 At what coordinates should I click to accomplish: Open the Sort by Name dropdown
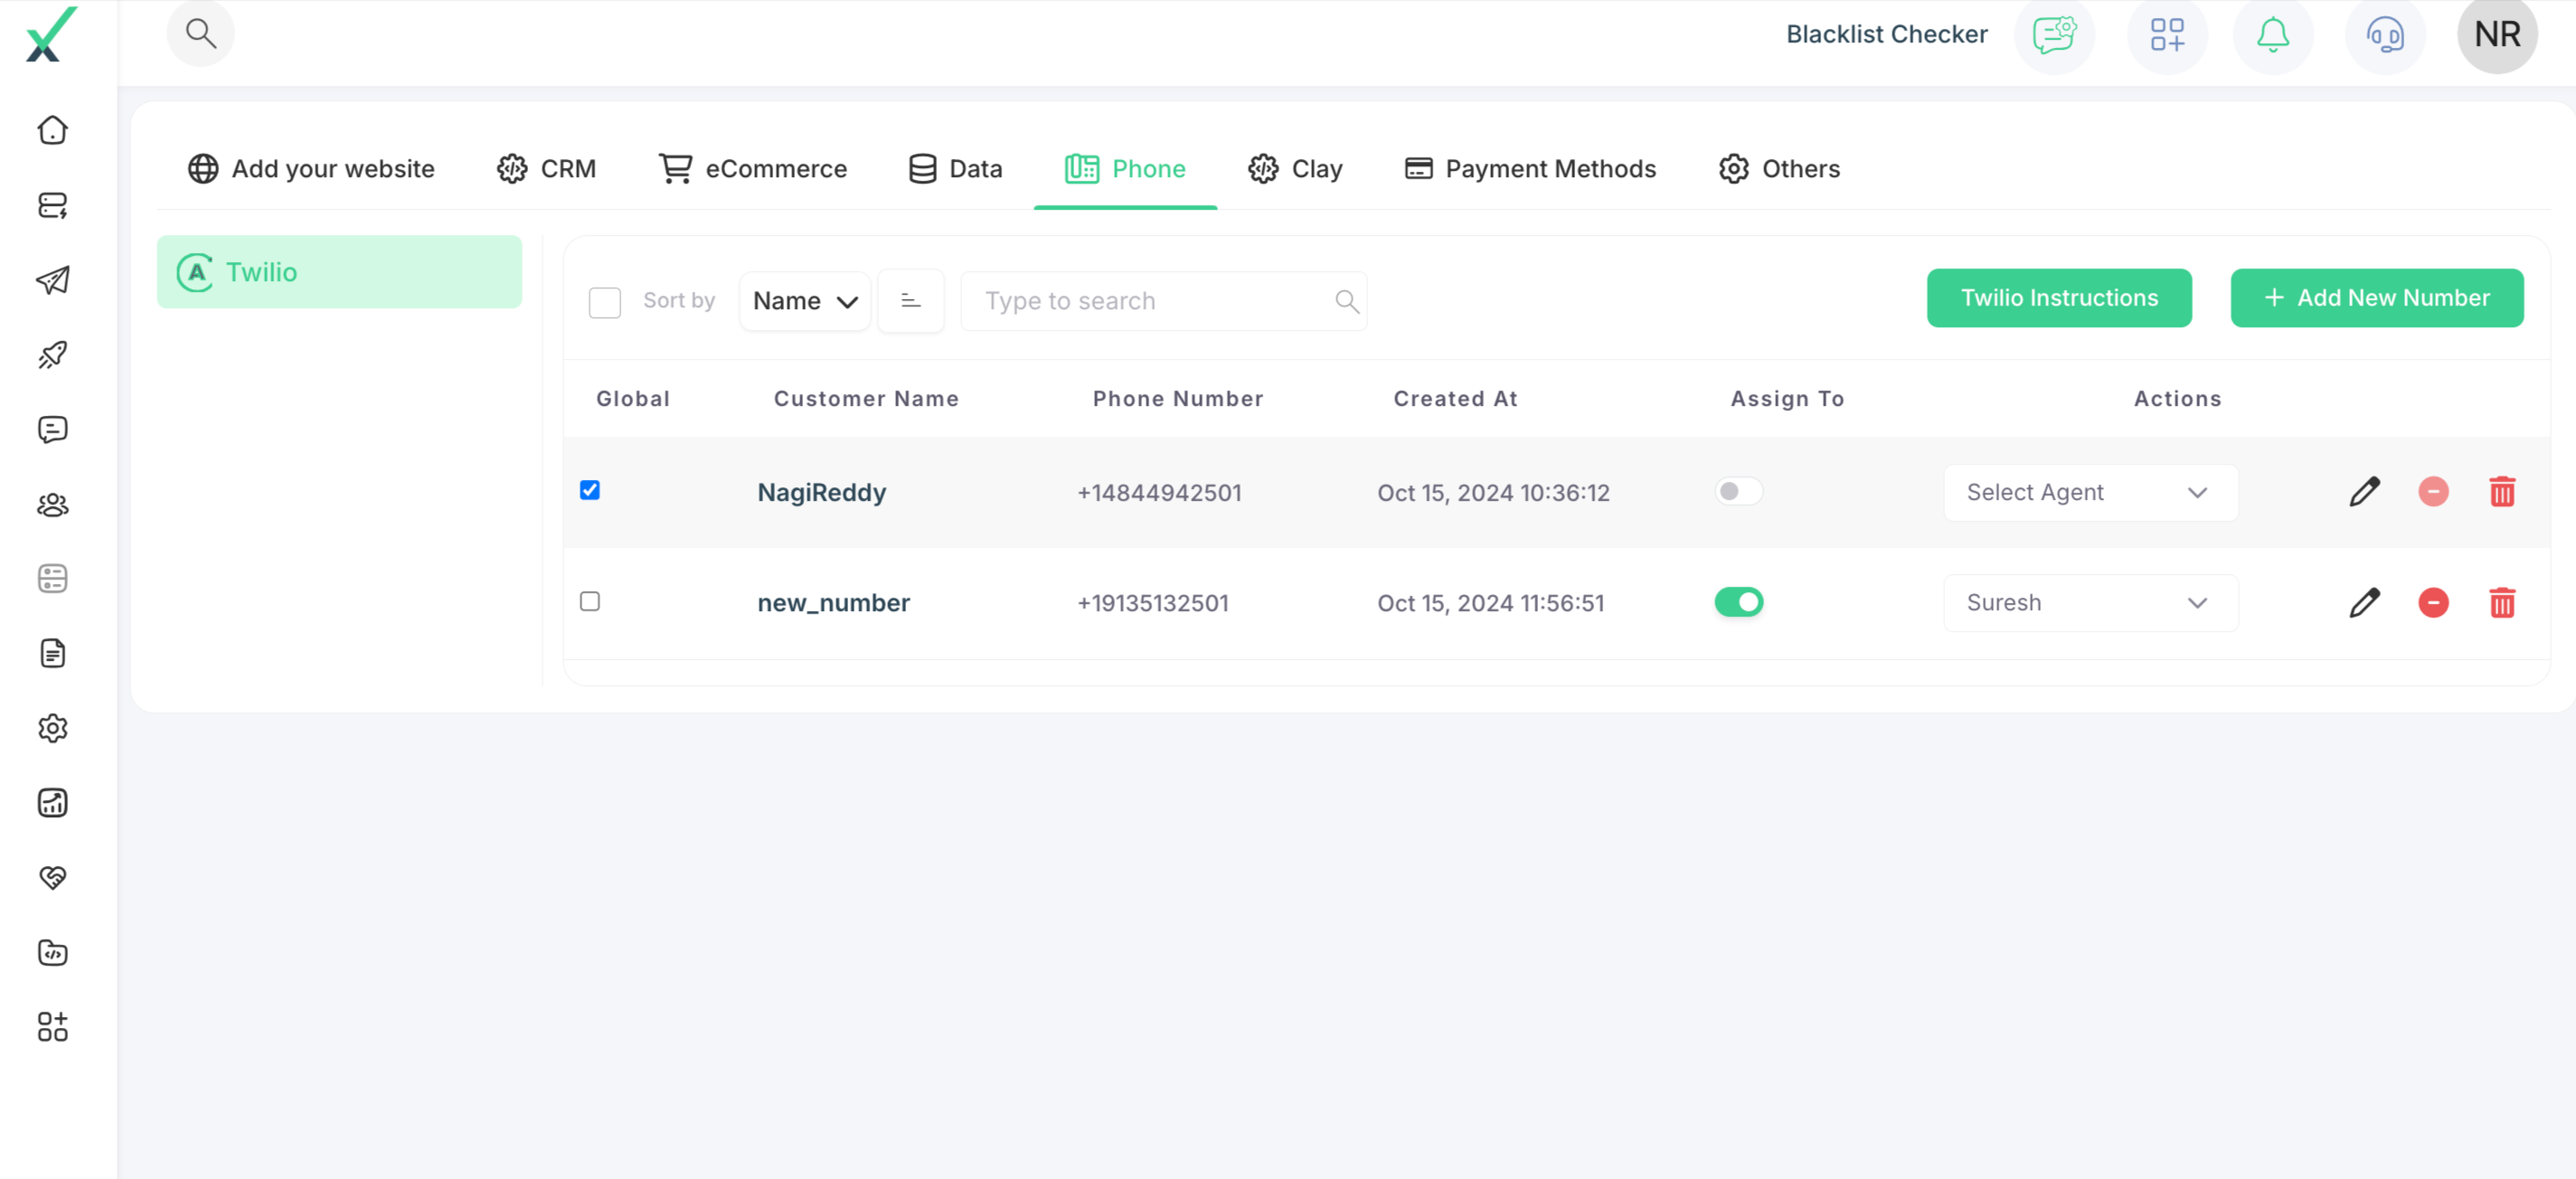(805, 301)
